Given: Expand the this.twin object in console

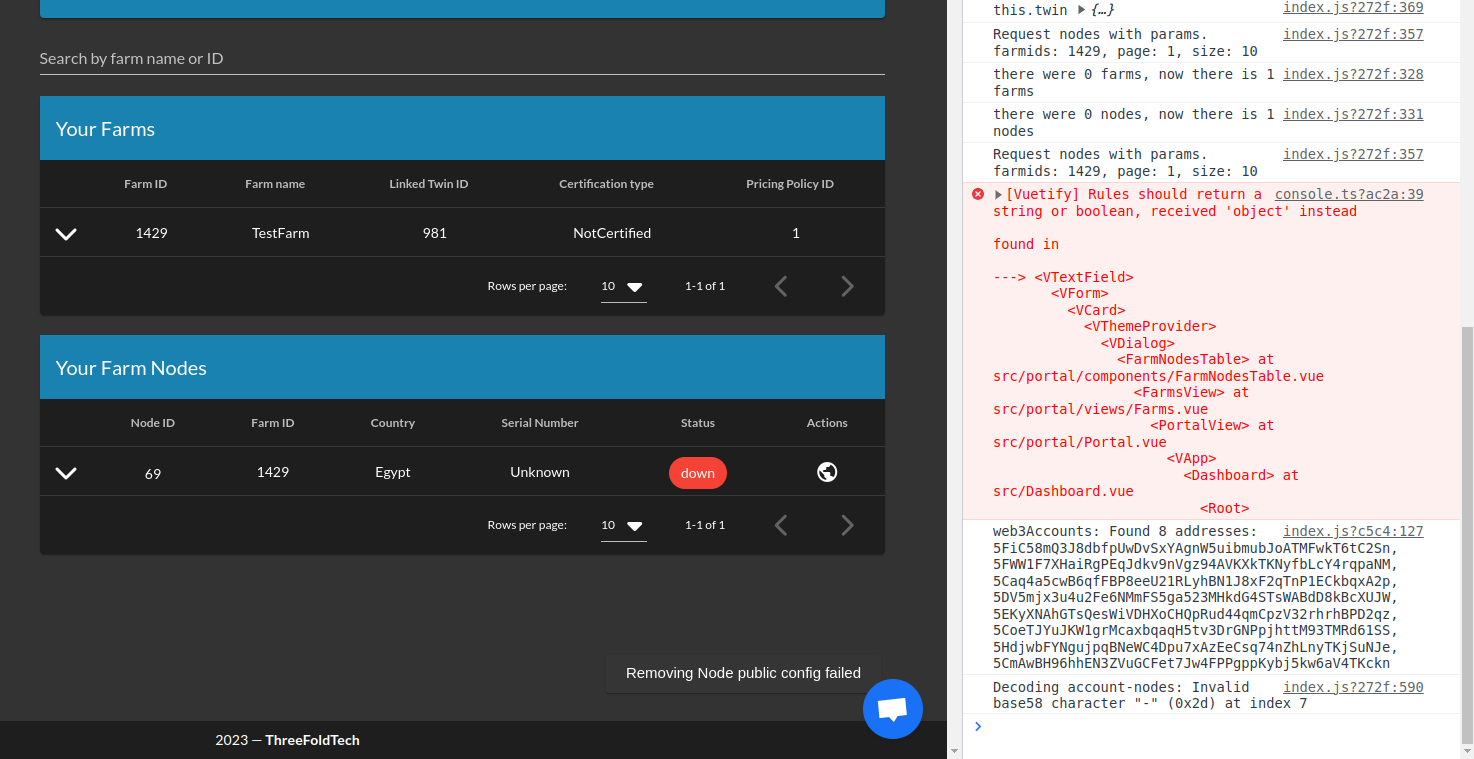Looking at the screenshot, I should [1080, 9].
